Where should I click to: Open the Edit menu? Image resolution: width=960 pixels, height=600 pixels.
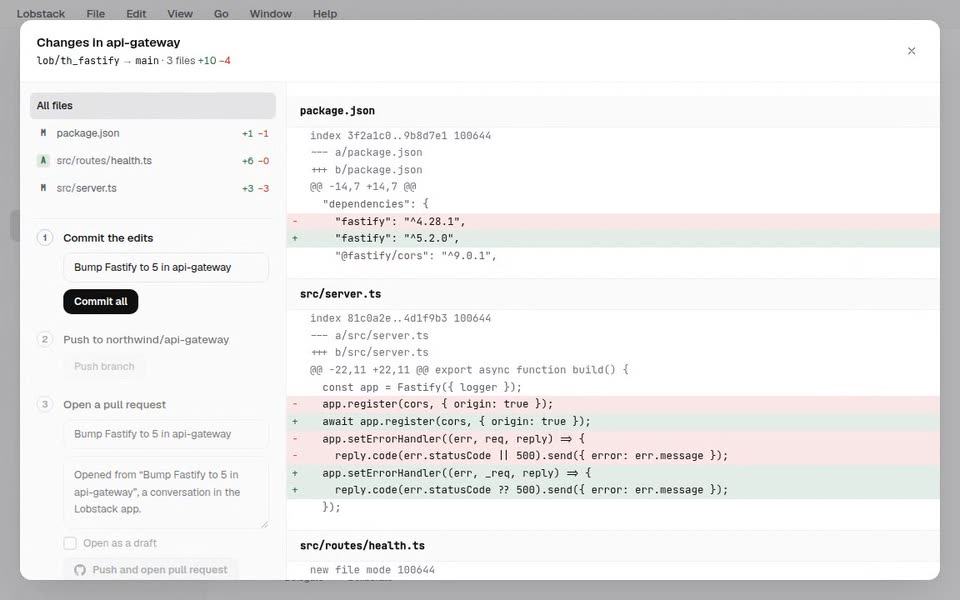136,13
